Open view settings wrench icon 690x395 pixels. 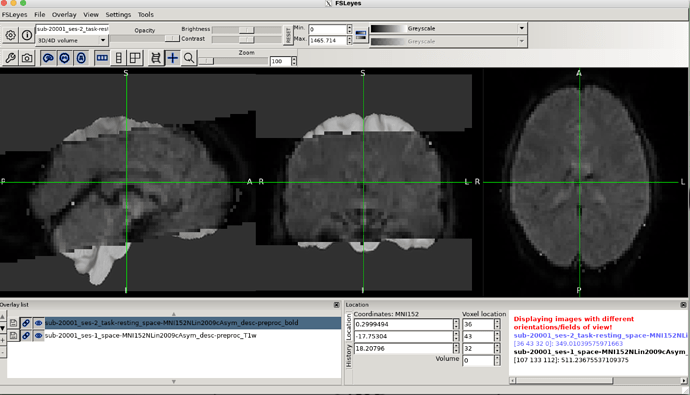(11, 58)
